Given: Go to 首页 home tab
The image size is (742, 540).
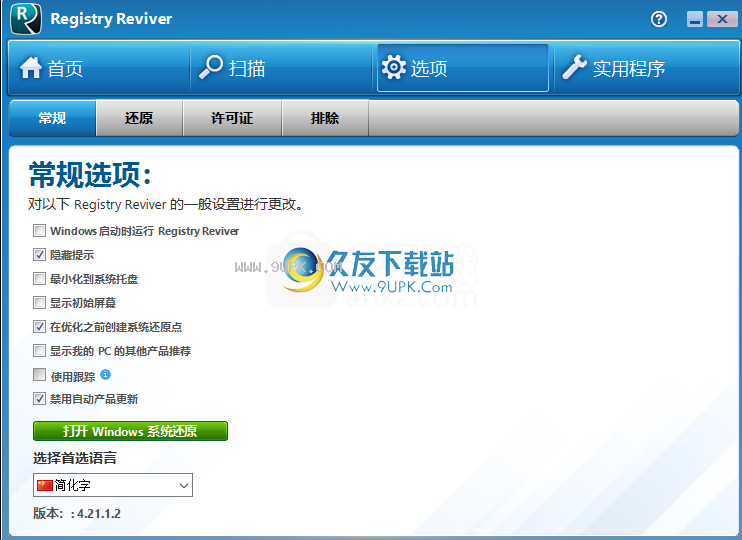Looking at the screenshot, I should 99,68.
